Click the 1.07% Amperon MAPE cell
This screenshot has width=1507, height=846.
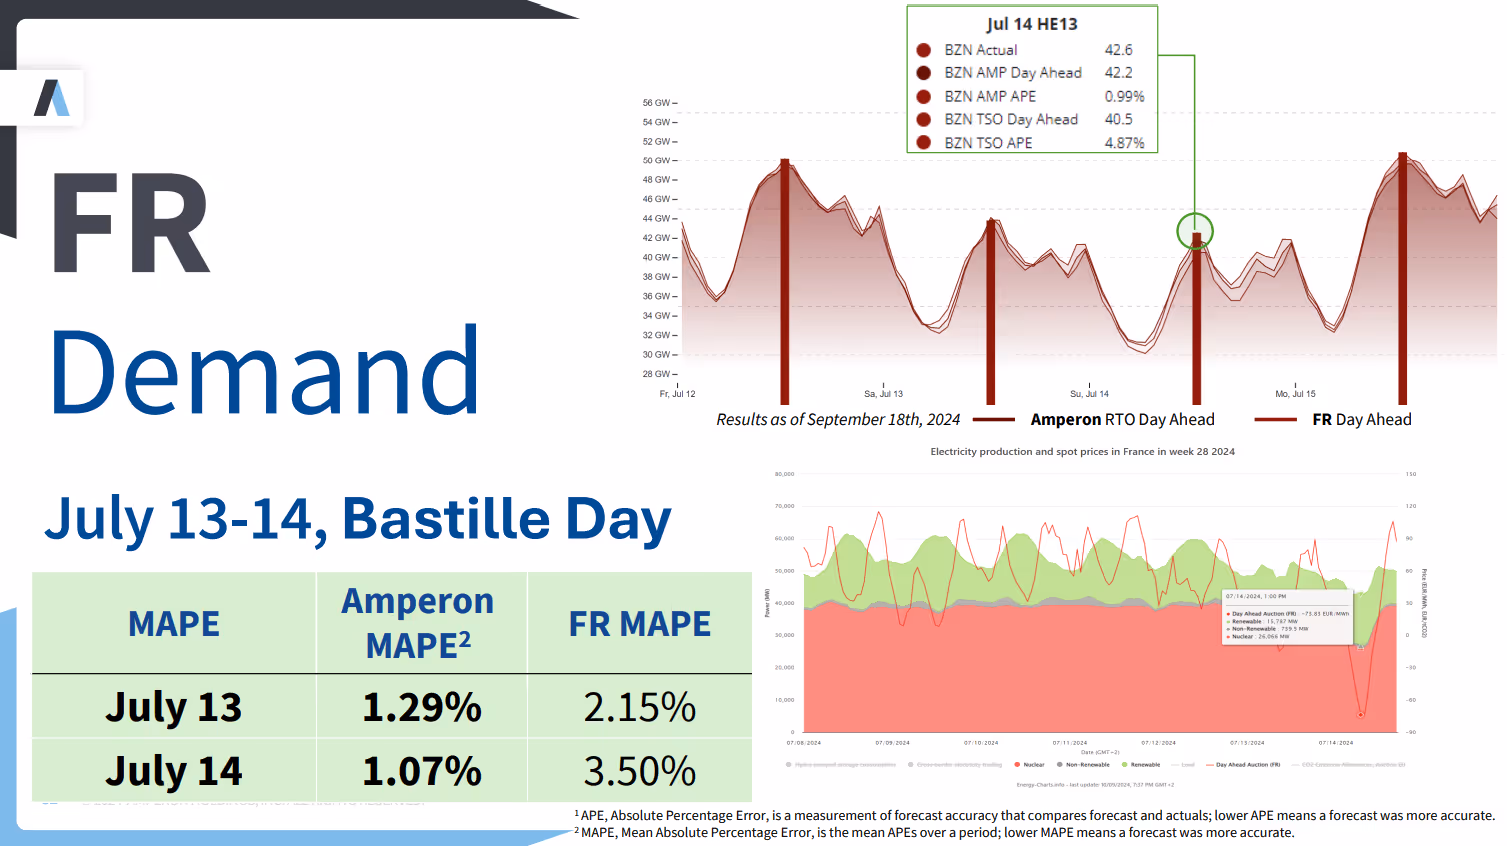[x=422, y=771]
